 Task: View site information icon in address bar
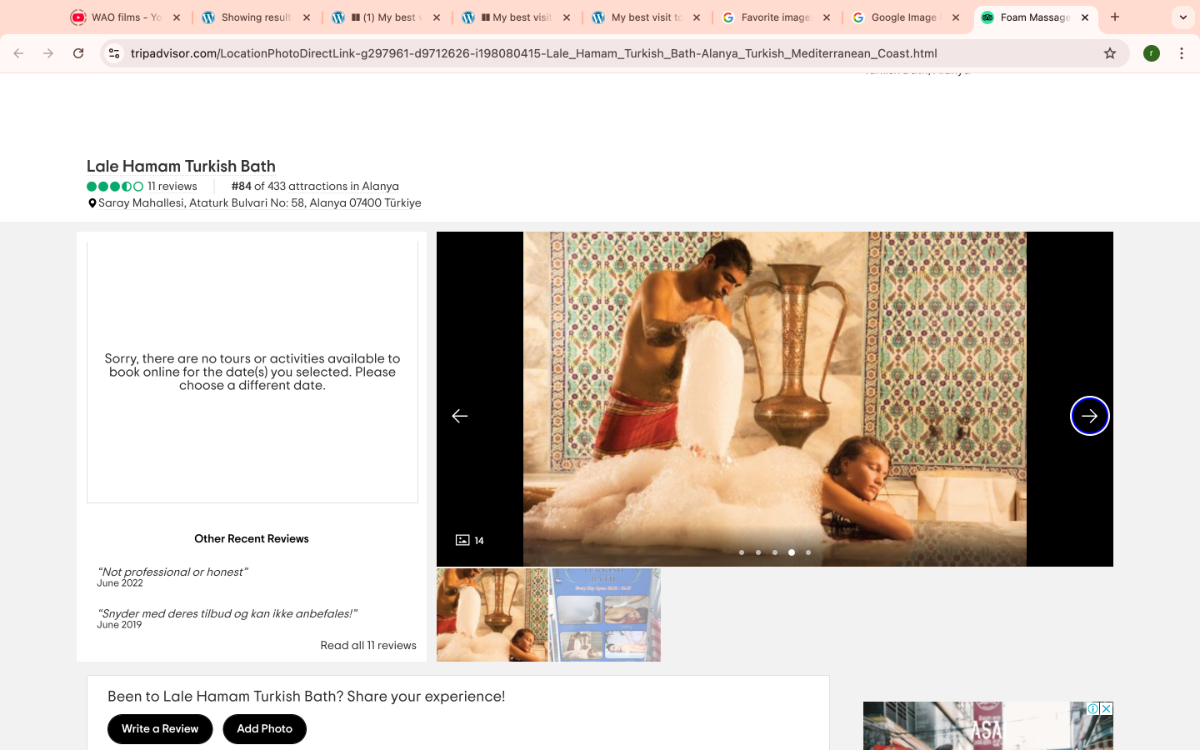click(x=114, y=53)
